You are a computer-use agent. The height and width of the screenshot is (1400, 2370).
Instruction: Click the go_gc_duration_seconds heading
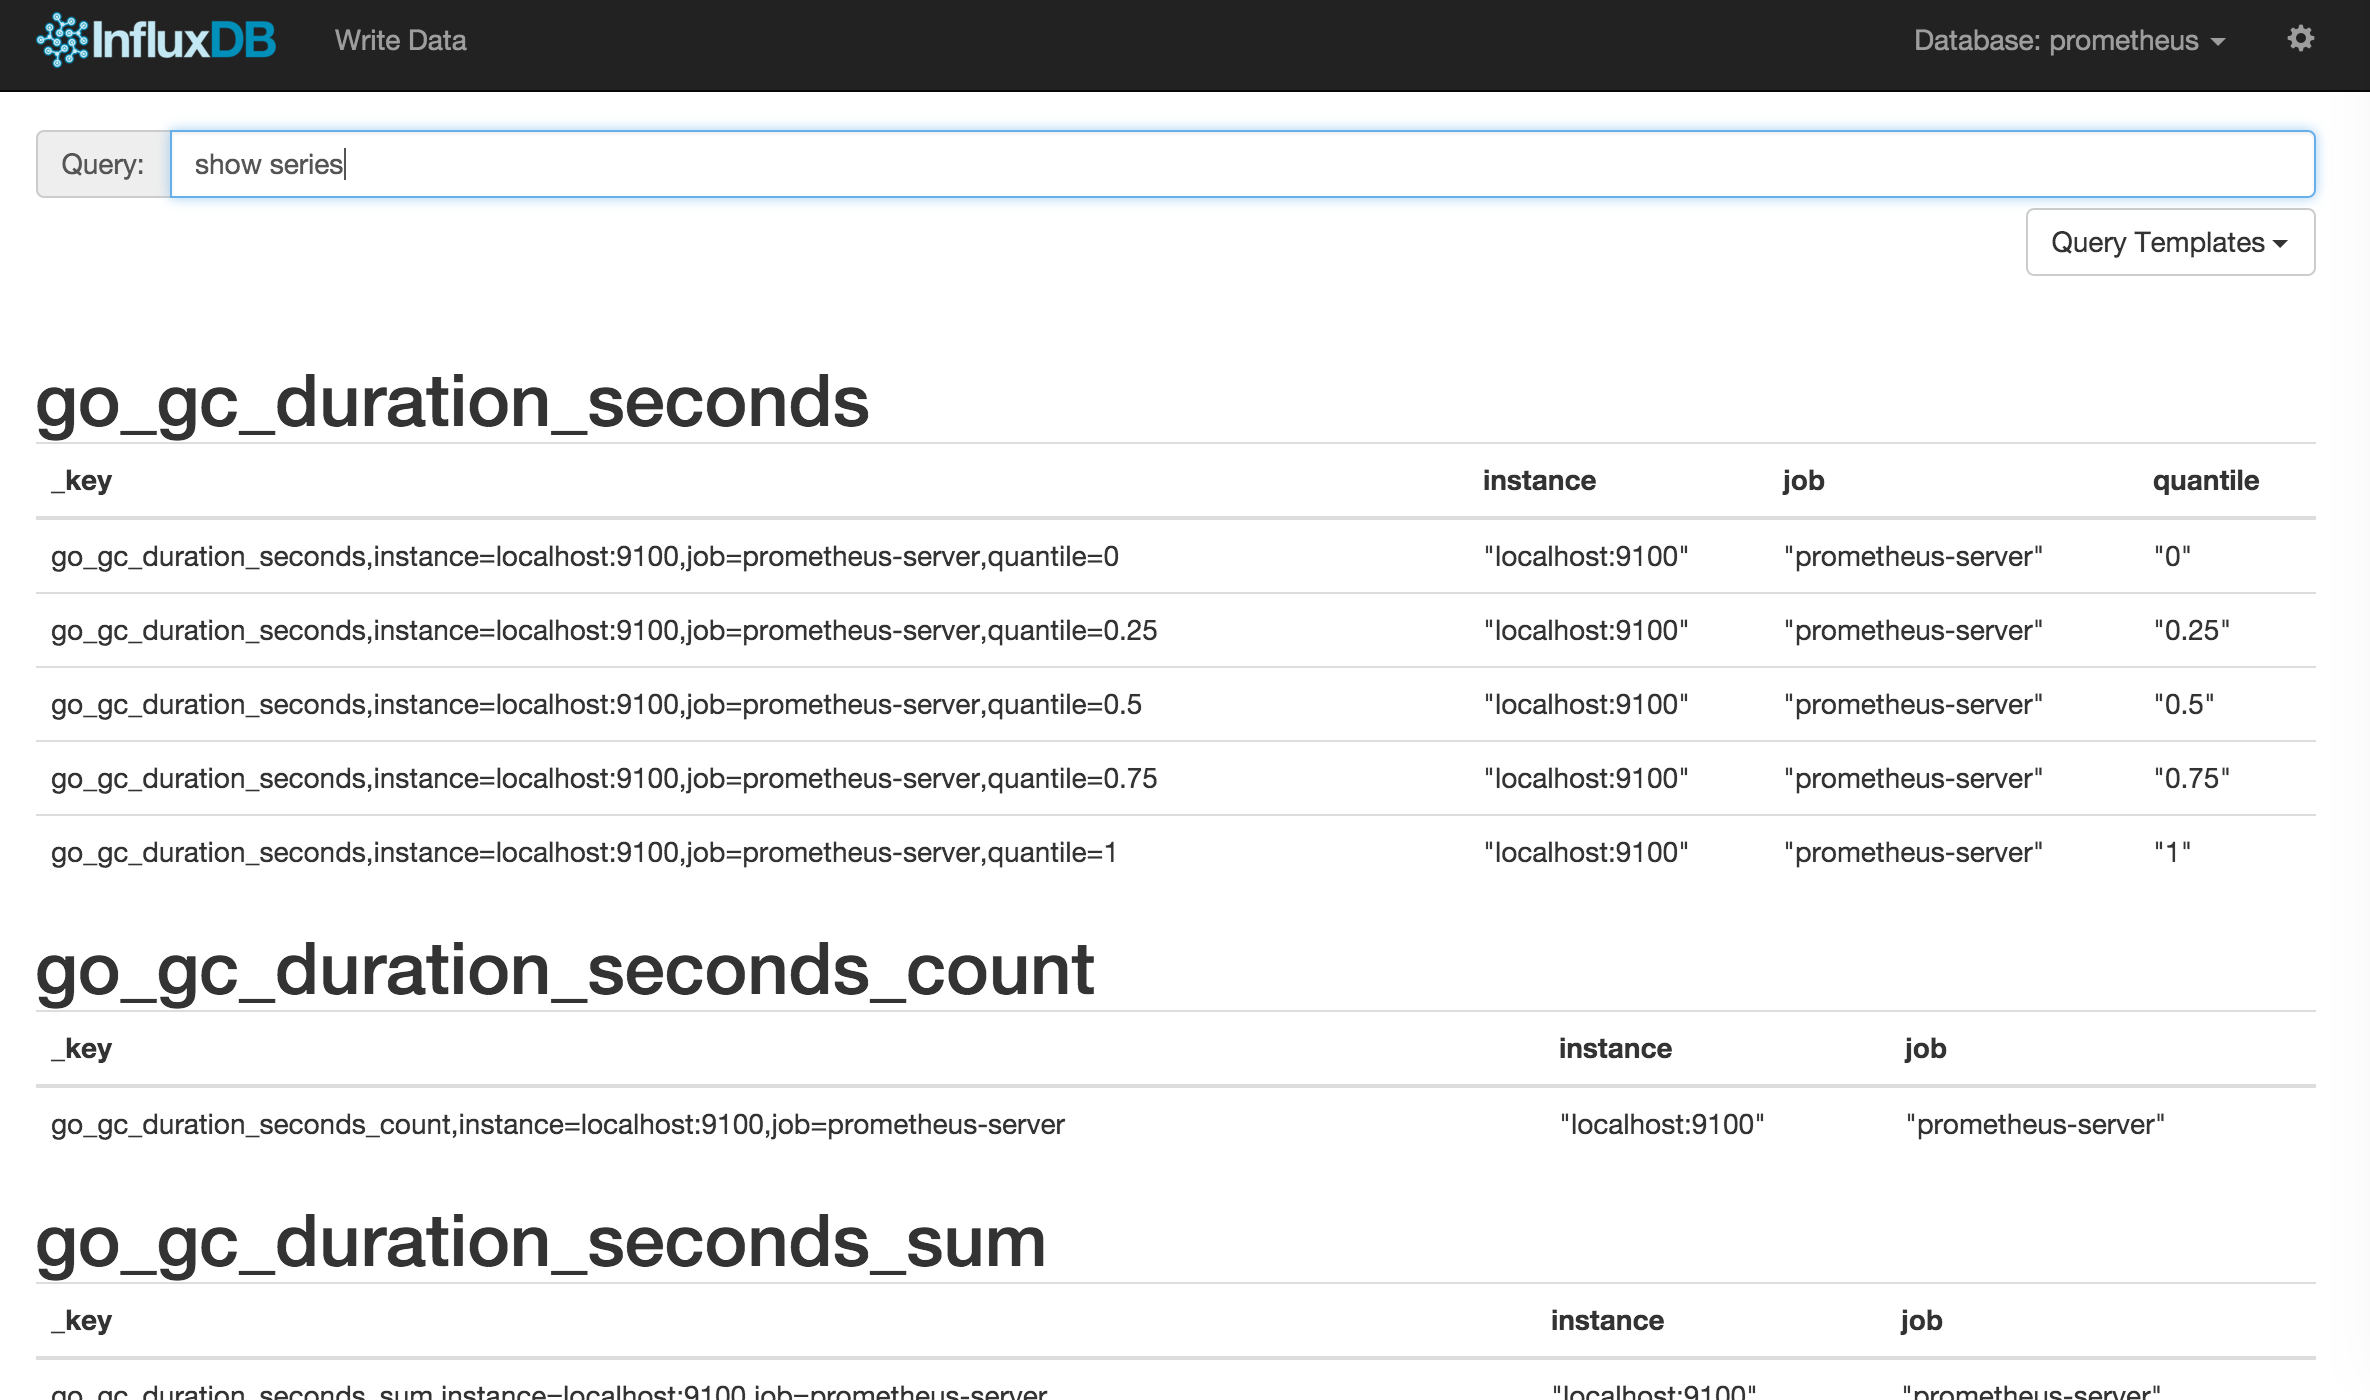(x=452, y=403)
